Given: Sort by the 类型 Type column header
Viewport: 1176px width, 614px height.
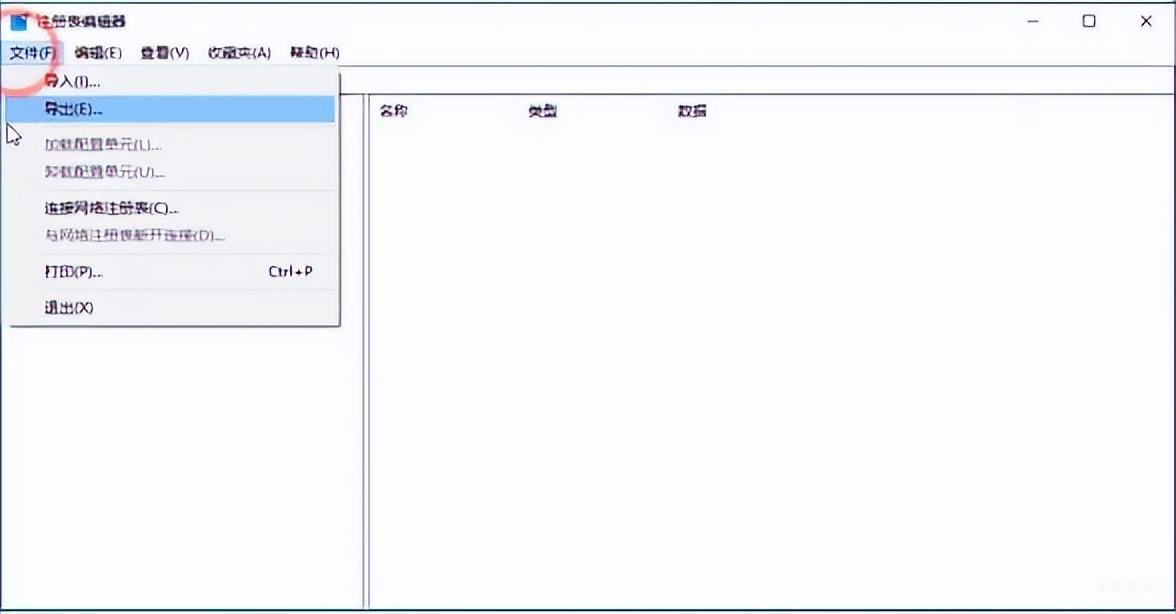Looking at the screenshot, I should [543, 111].
